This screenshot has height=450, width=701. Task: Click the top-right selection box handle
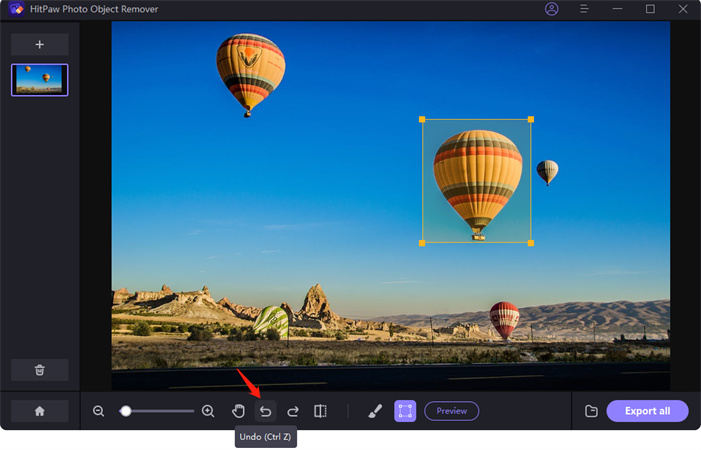tap(531, 119)
